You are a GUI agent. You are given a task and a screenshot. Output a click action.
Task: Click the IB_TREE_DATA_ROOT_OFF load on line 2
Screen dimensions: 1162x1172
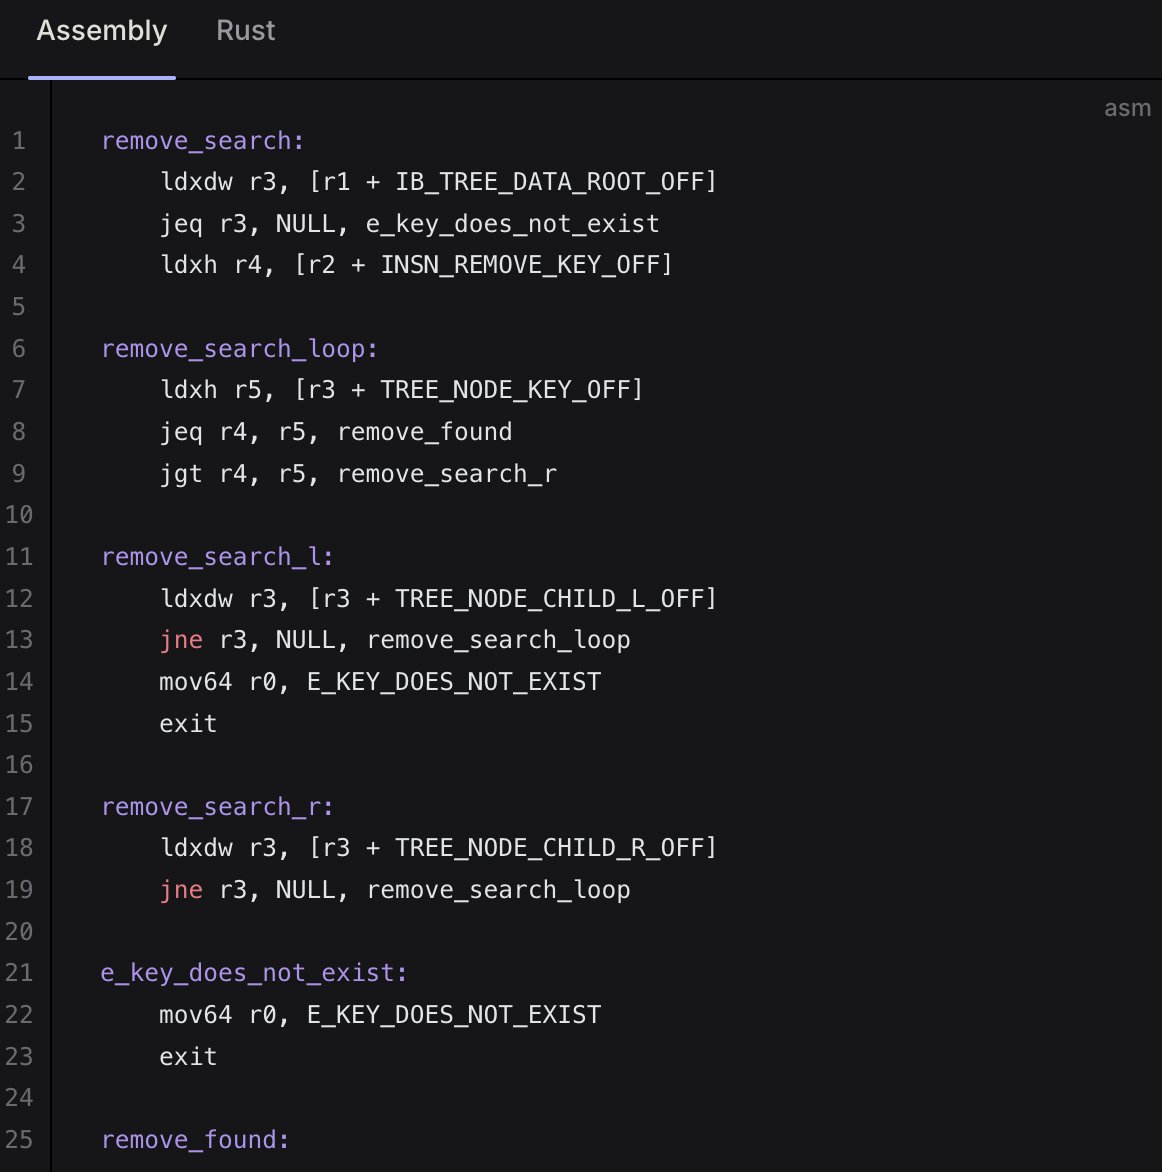tap(438, 182)
